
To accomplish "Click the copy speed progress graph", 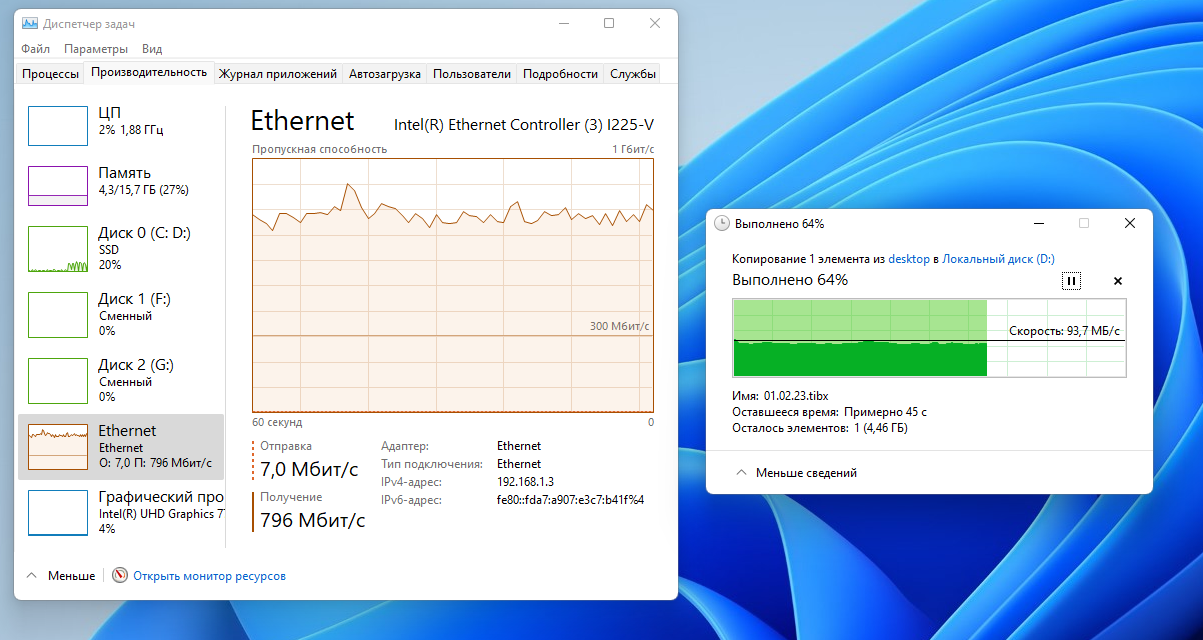I will pyautogui.click(x=929, y=338).
